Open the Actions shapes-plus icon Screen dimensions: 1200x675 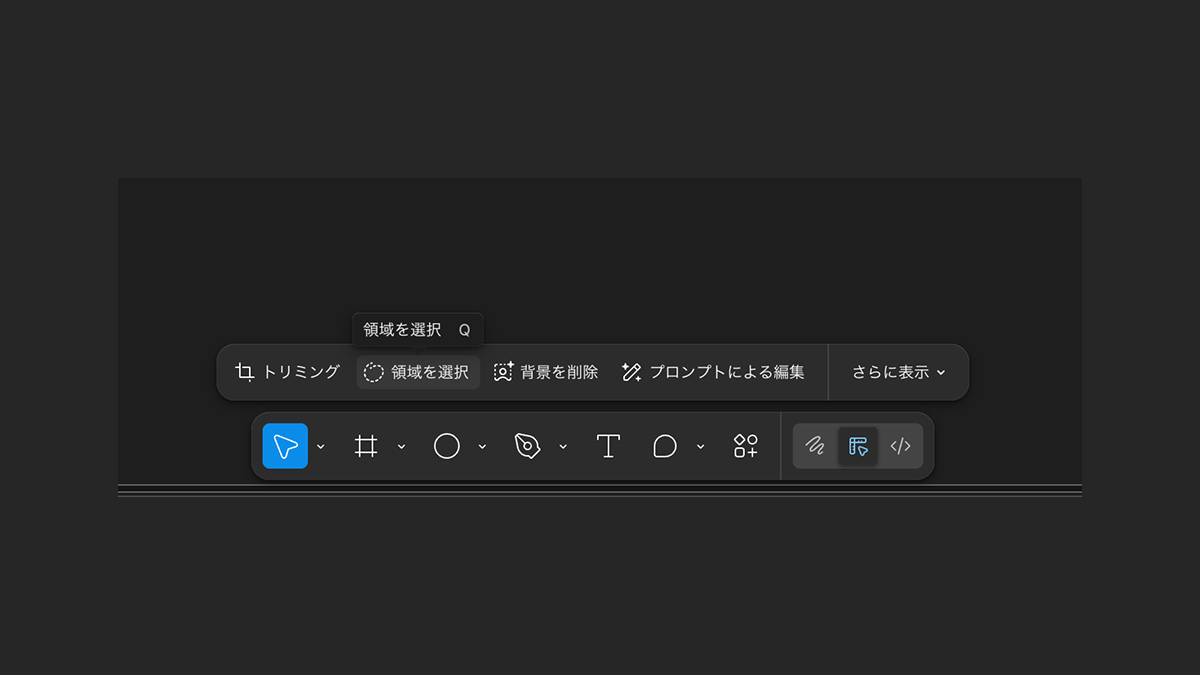point(745,446)
